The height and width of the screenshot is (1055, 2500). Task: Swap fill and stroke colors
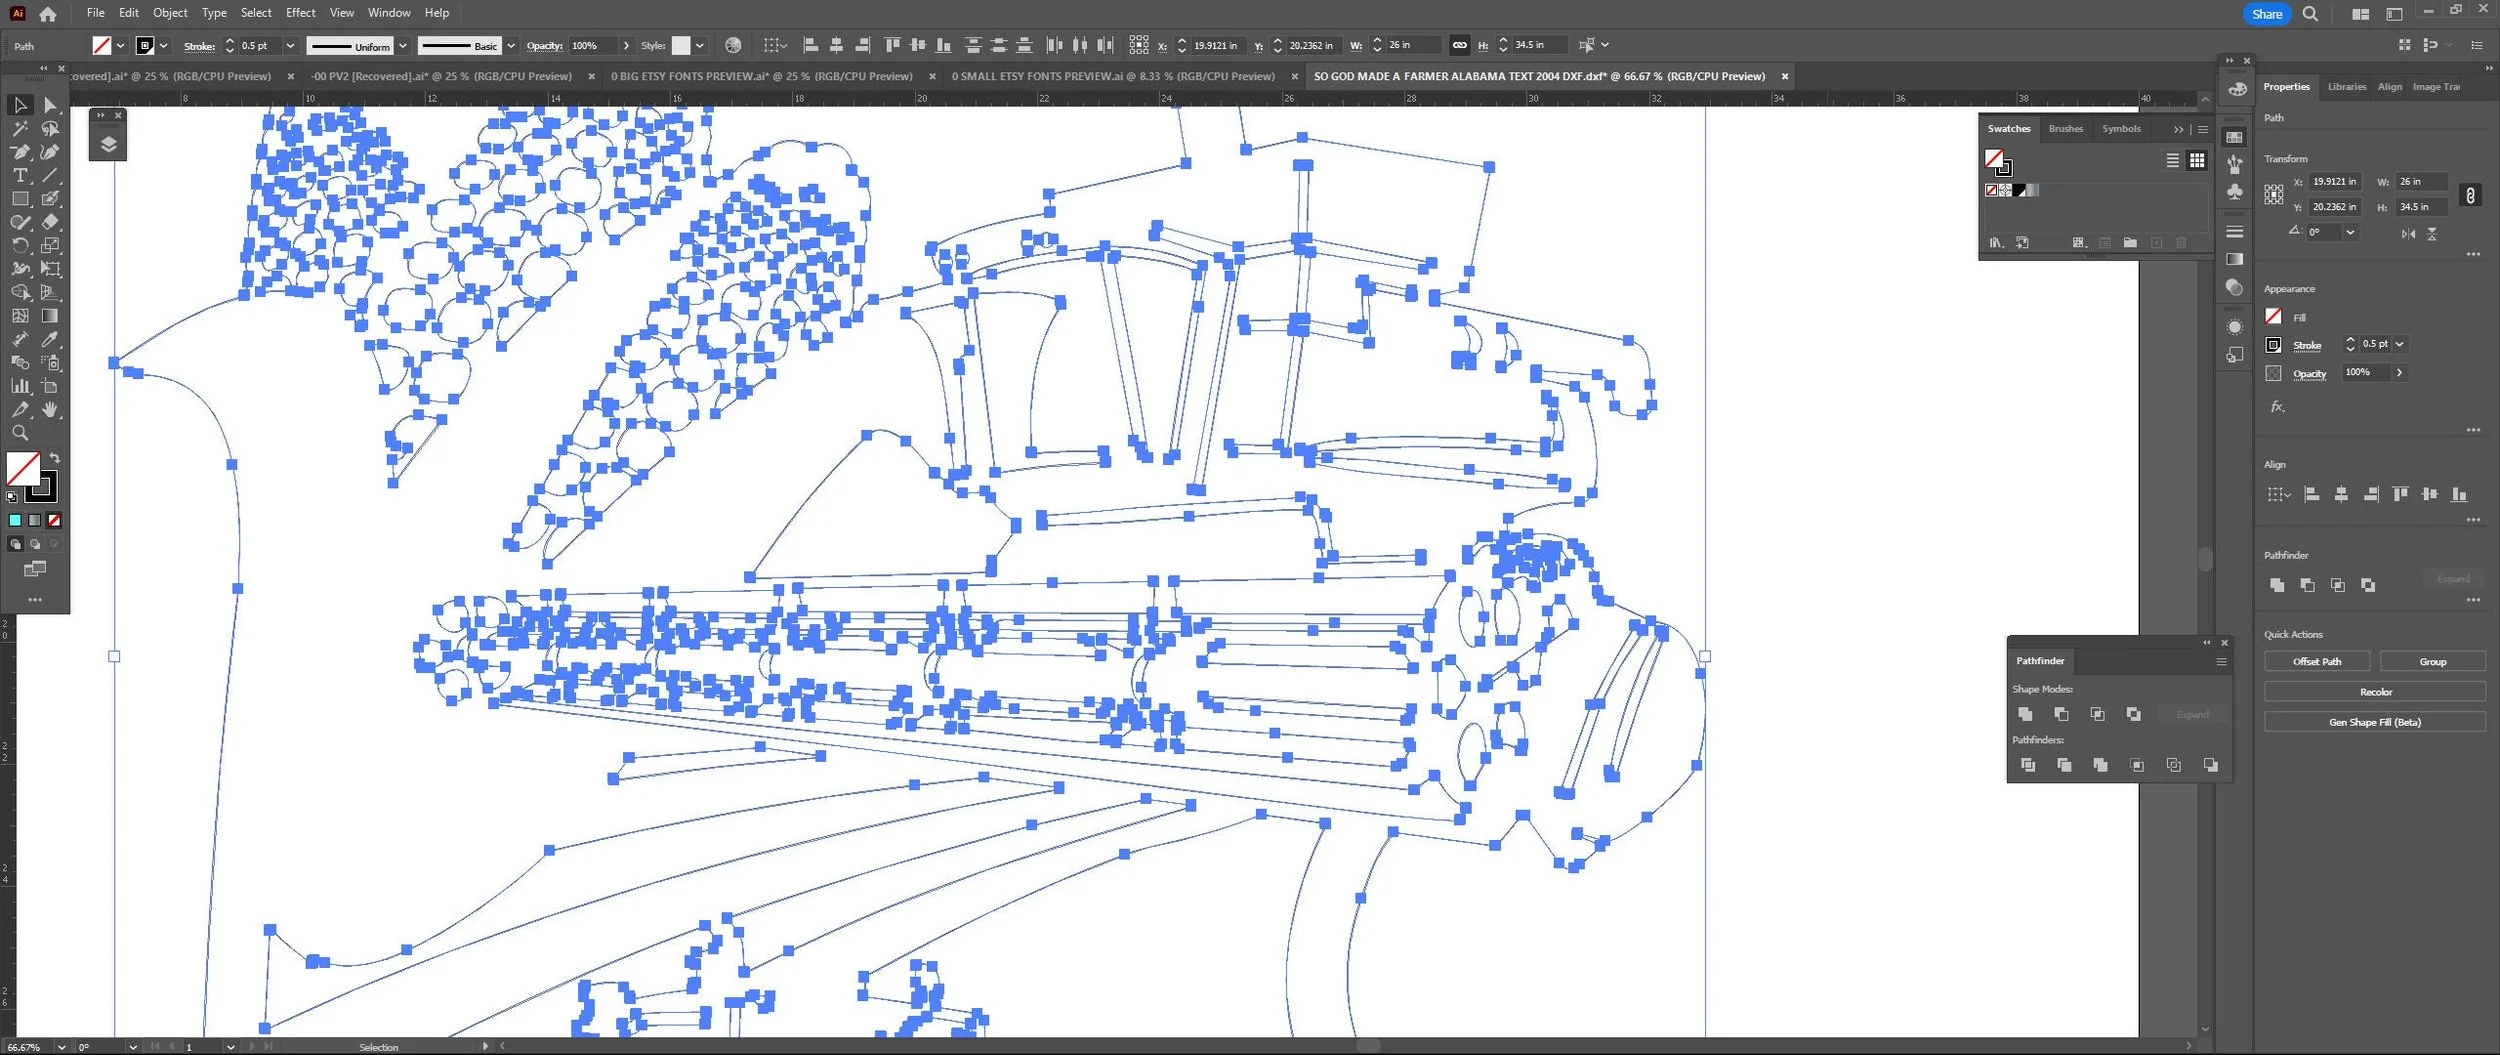click(55, 458)
